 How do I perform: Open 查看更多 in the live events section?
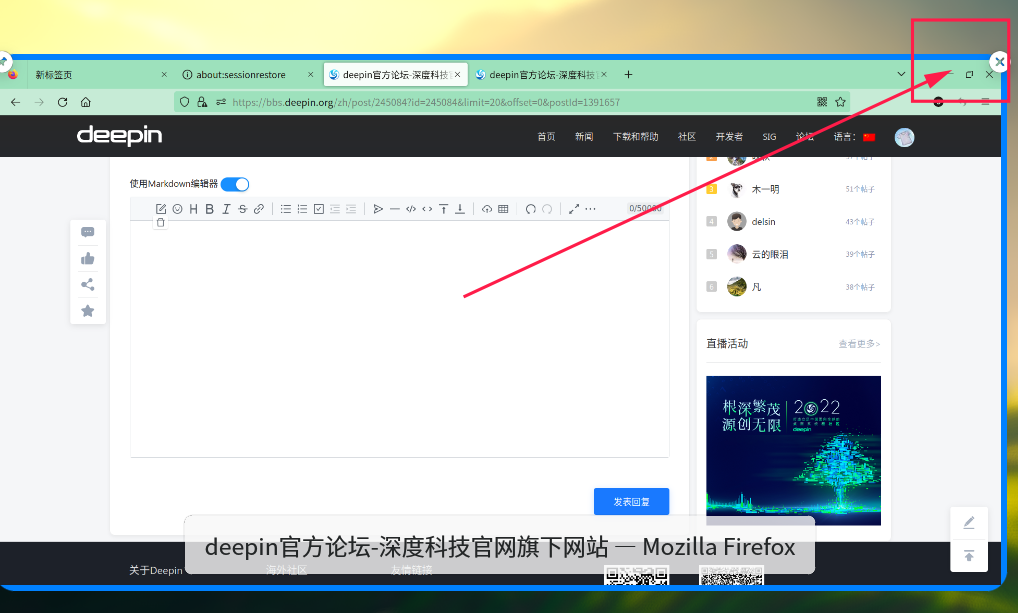click(x=858, y=343)
